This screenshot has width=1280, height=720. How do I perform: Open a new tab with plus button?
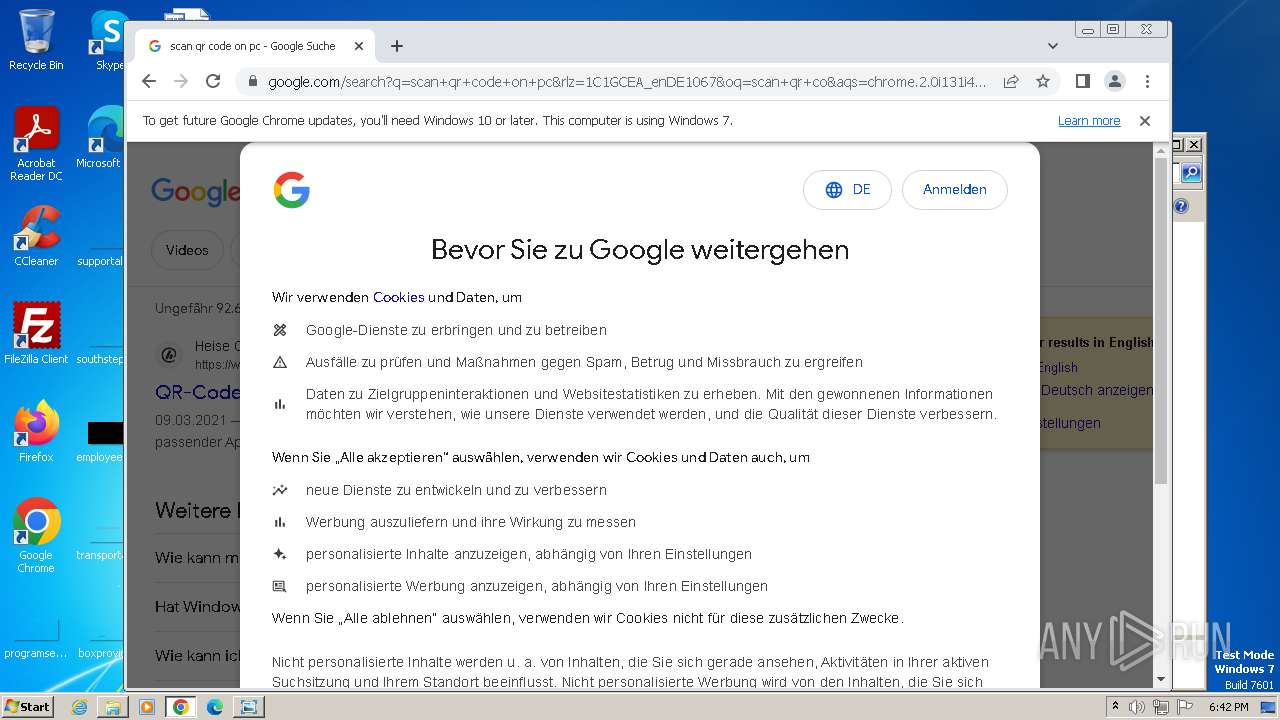tap(397, 46)
